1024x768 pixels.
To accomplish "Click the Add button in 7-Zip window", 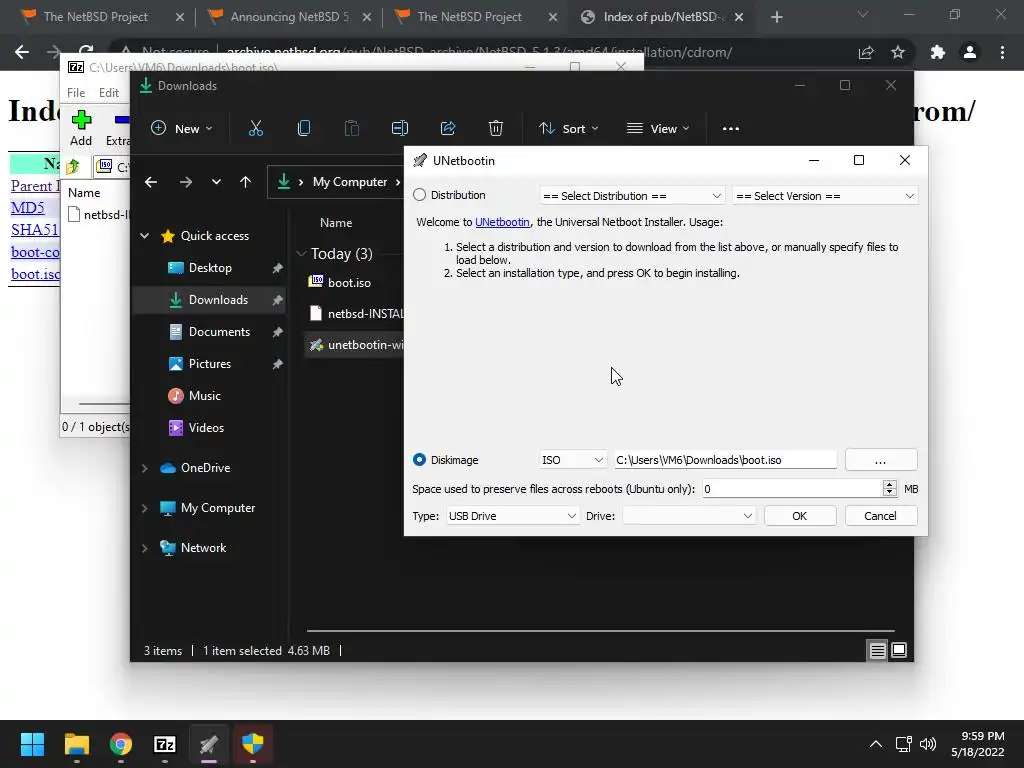I will tap(81, 129).
